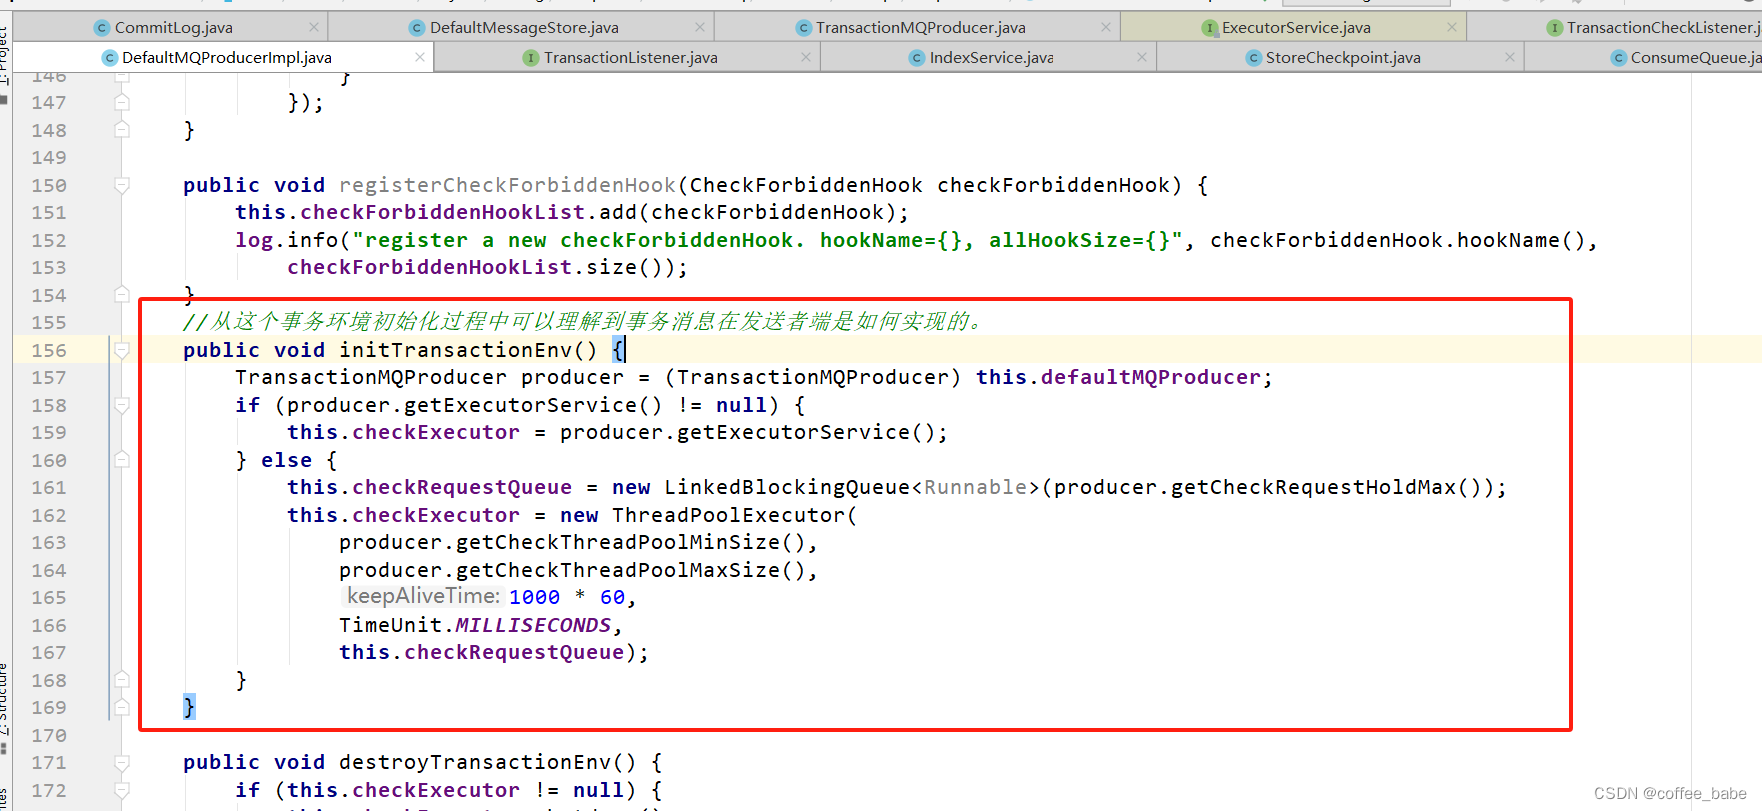
Task: Click the IndexService.java class icon
Action: click(x=916, y=58)
